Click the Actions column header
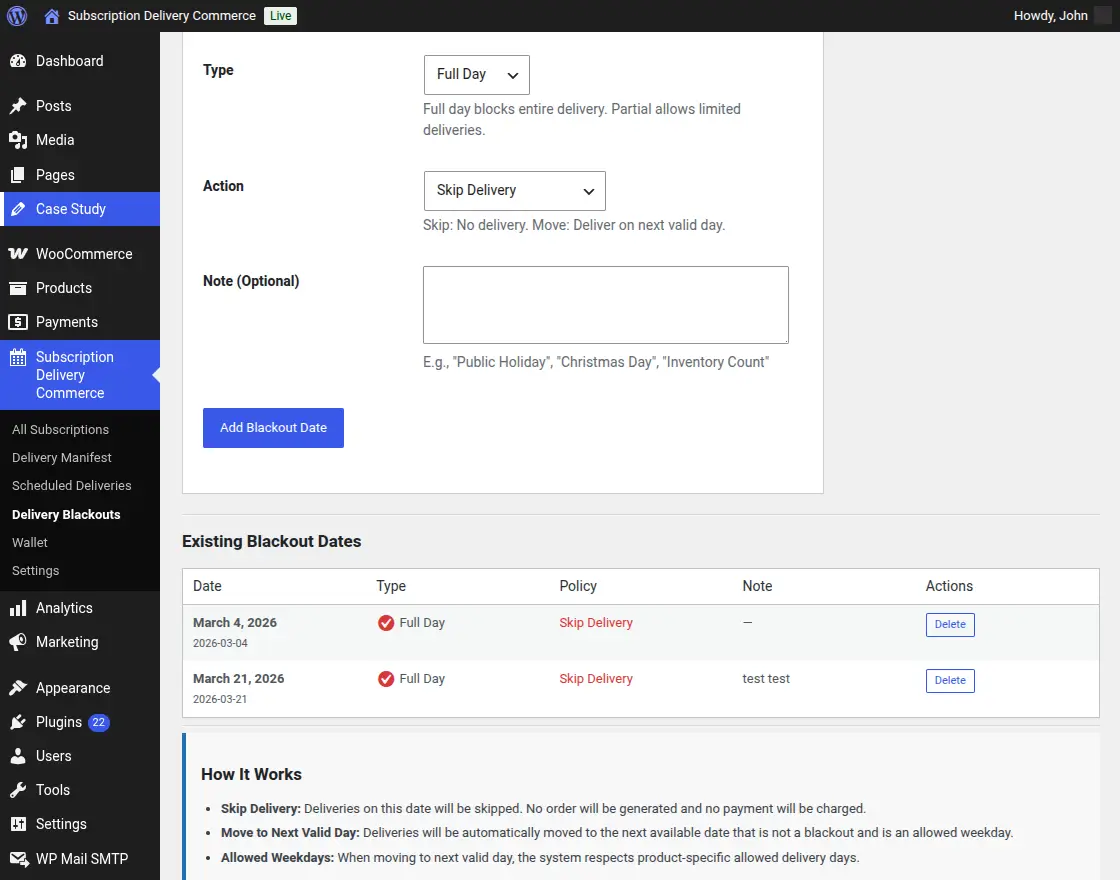Screen dimensions: 1120x880 (x=949, y=586)
